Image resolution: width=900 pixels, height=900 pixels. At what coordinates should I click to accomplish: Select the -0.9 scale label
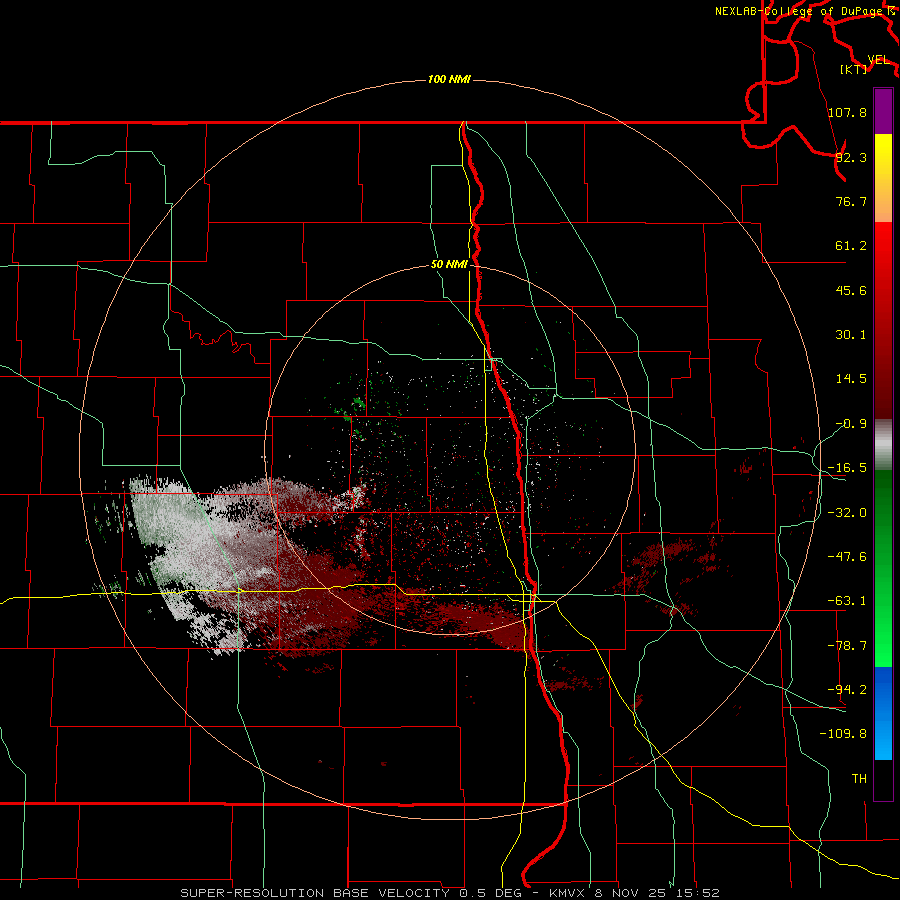(x=851, y=424)
